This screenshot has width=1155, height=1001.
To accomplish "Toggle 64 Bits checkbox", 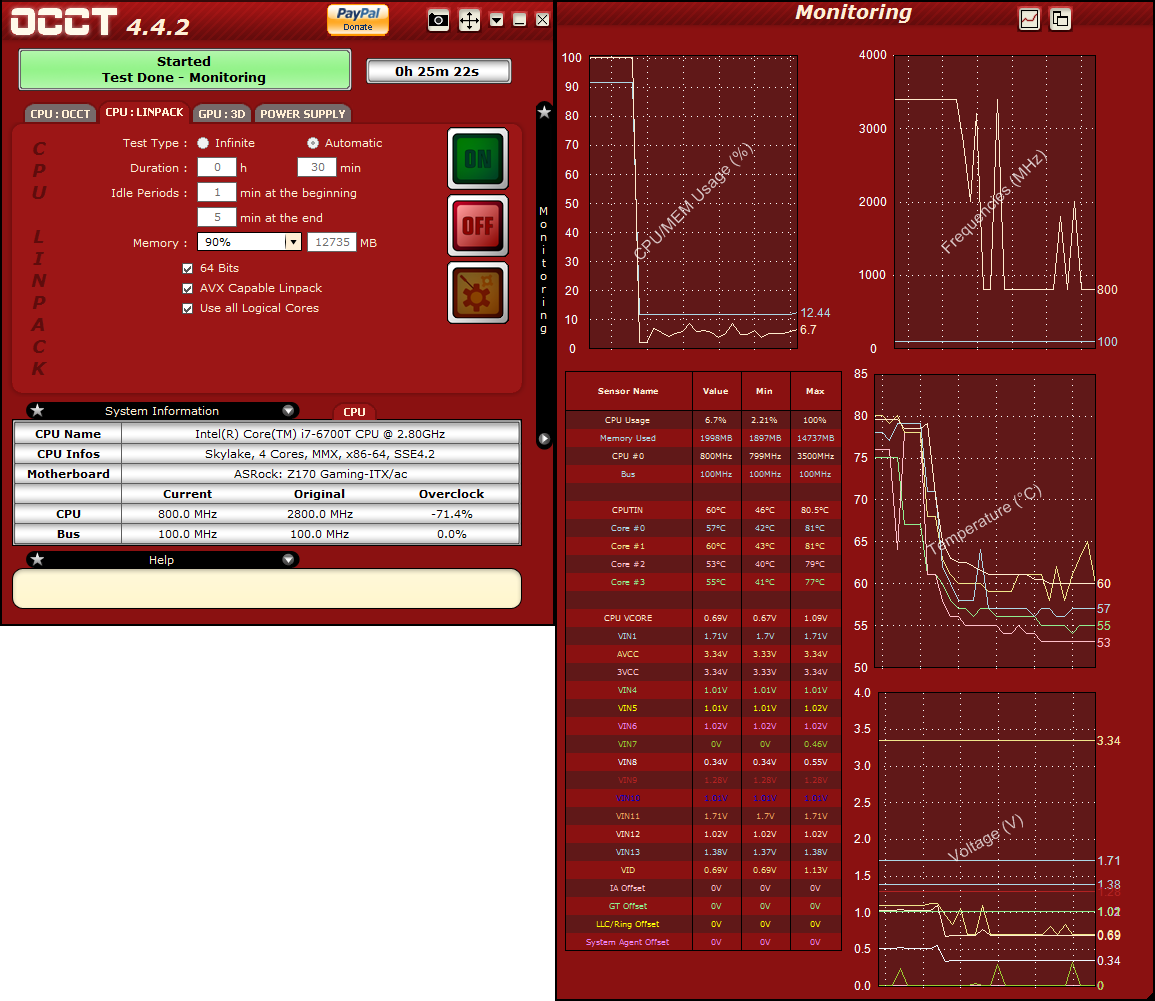I will coord(187,268).
